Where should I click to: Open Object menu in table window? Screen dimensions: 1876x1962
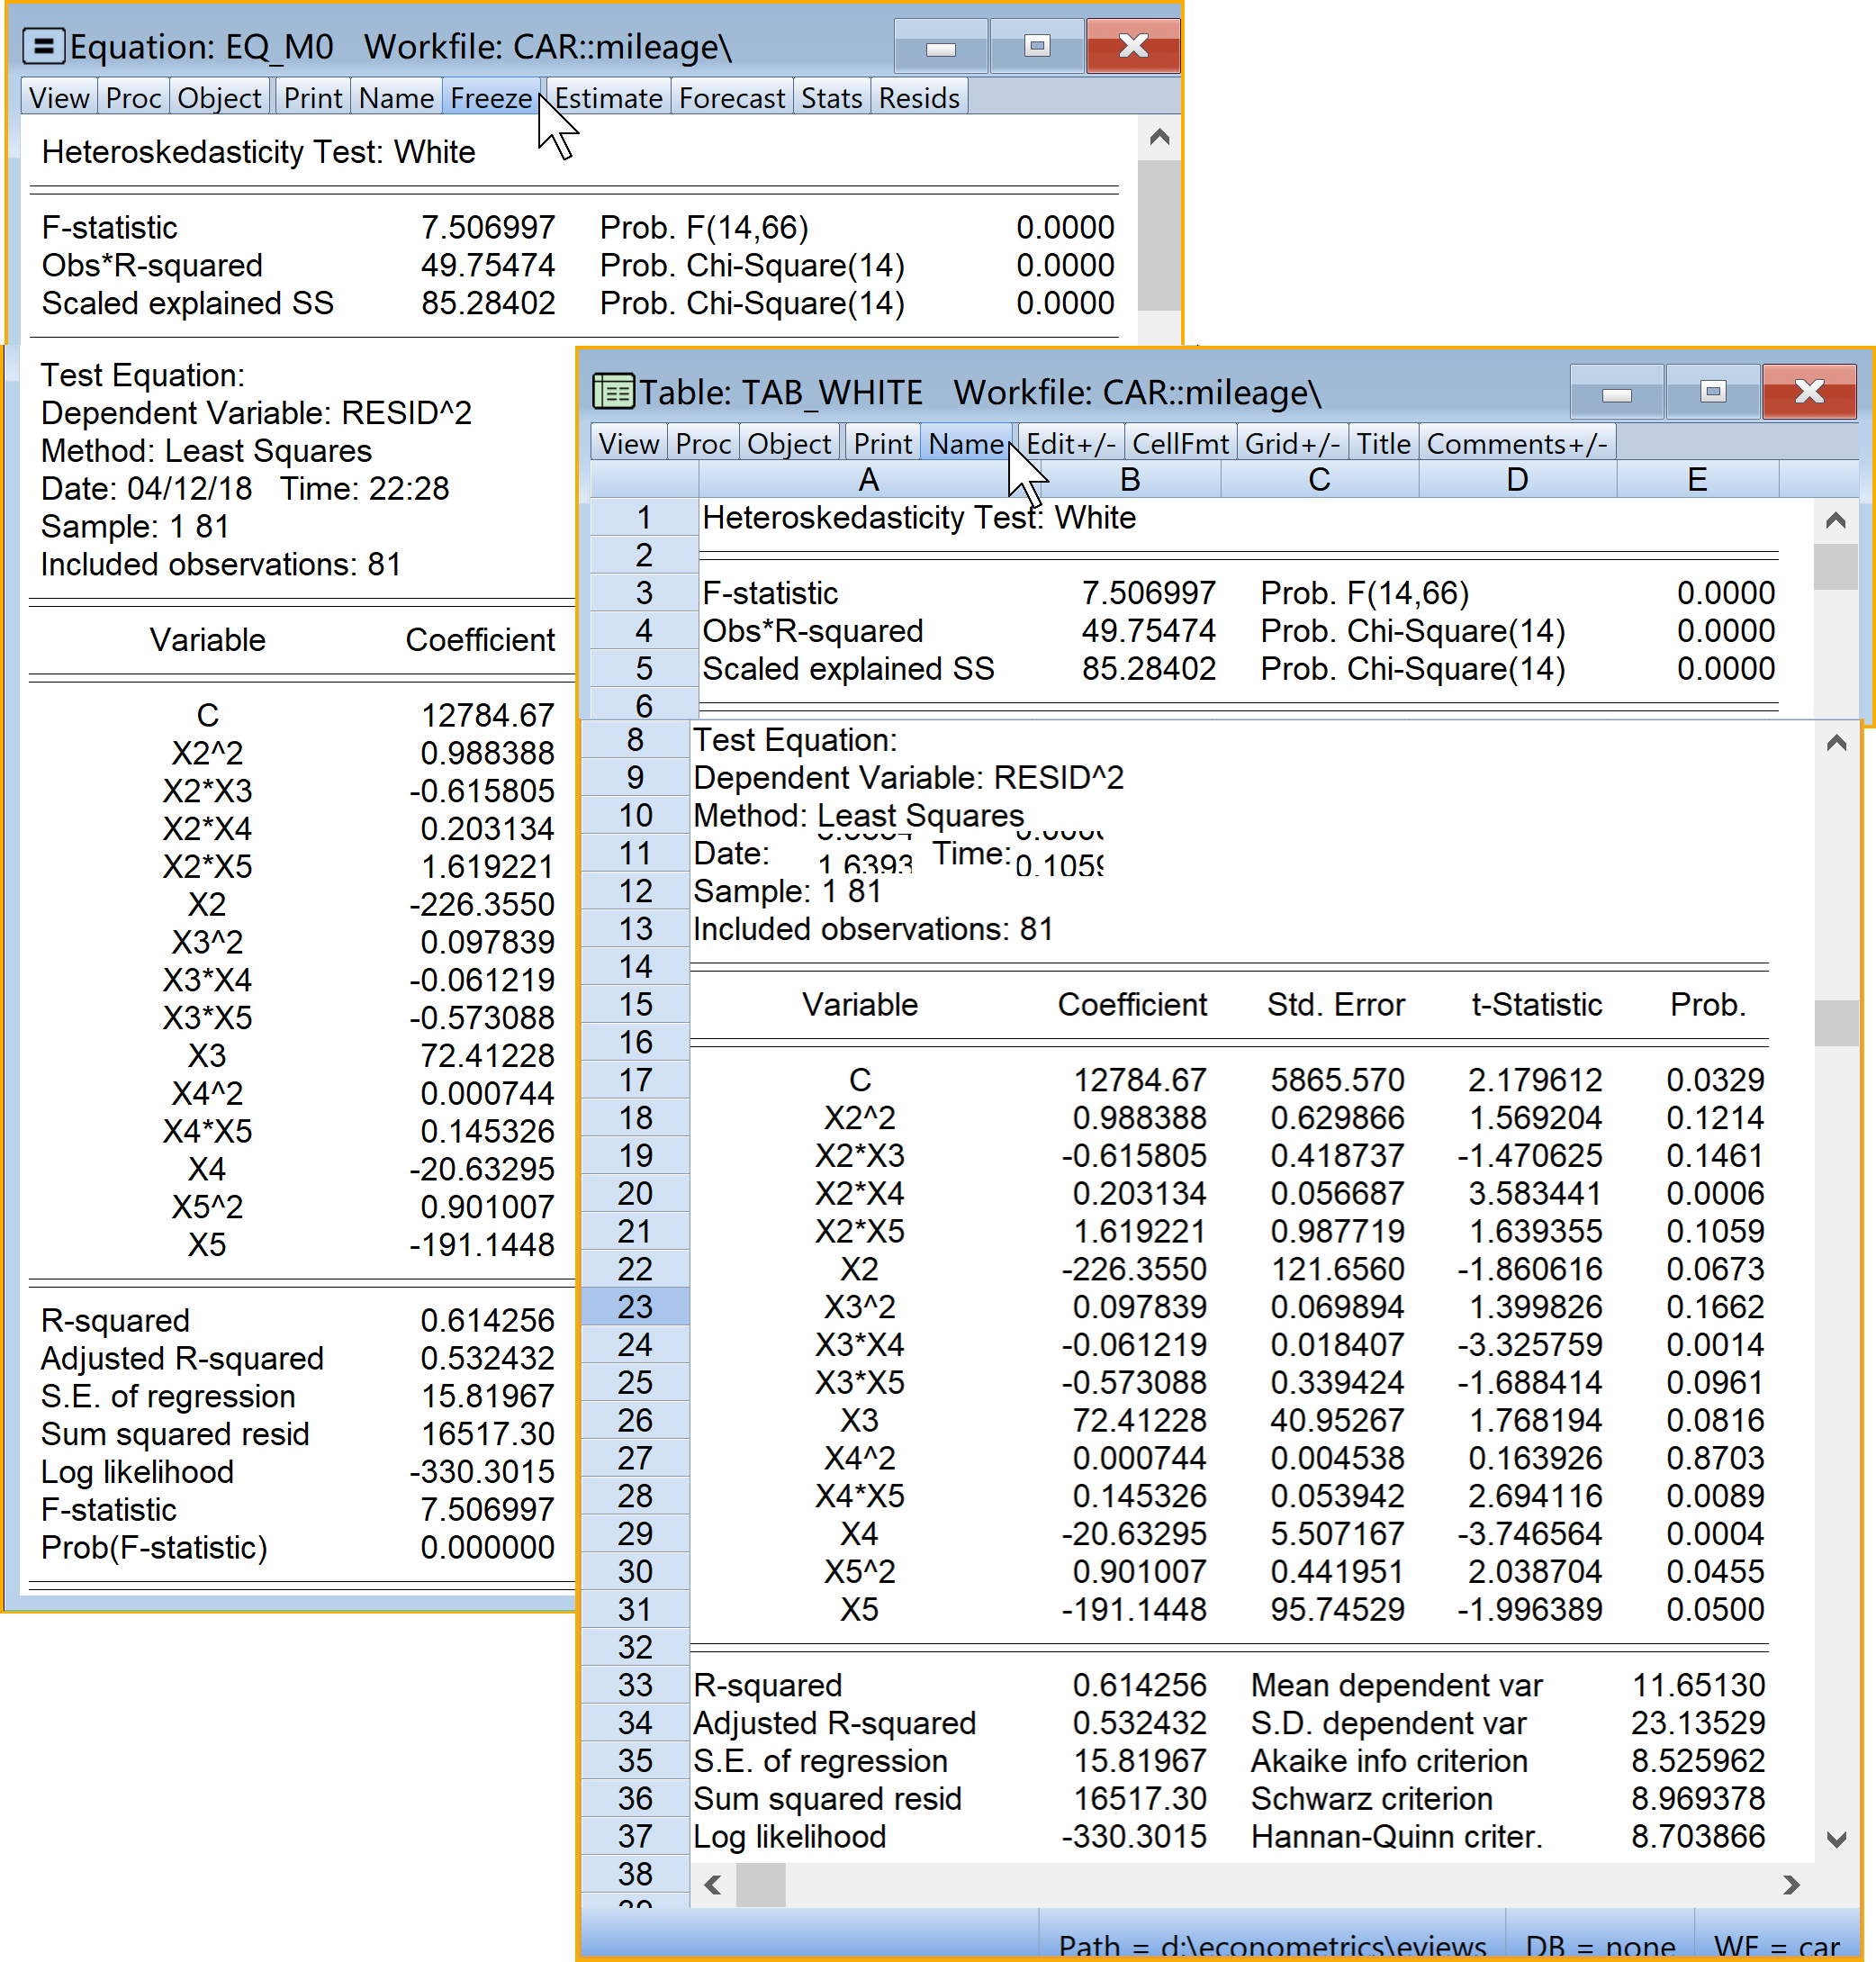coord(789,444)
